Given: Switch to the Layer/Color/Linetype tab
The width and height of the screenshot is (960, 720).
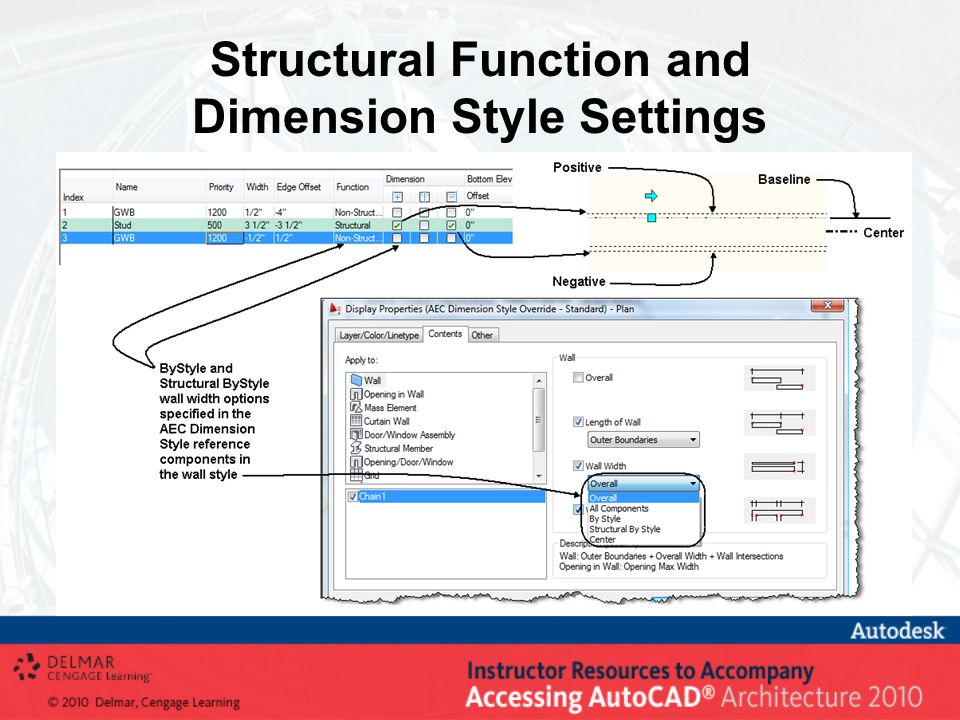Looking at the screenshot, I should click(x=379, y=336).
